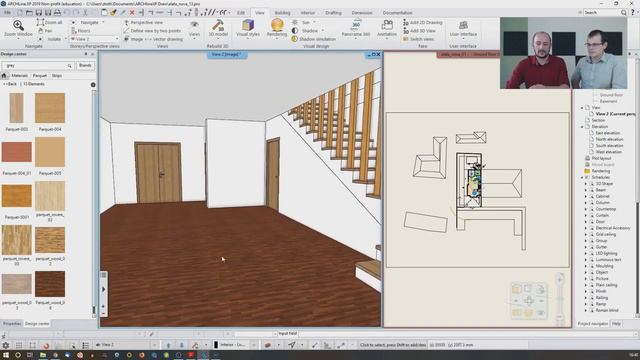640x360 pixels.
Task: Click the settings gear in bottom toolbar
Action: pos(6,345)
